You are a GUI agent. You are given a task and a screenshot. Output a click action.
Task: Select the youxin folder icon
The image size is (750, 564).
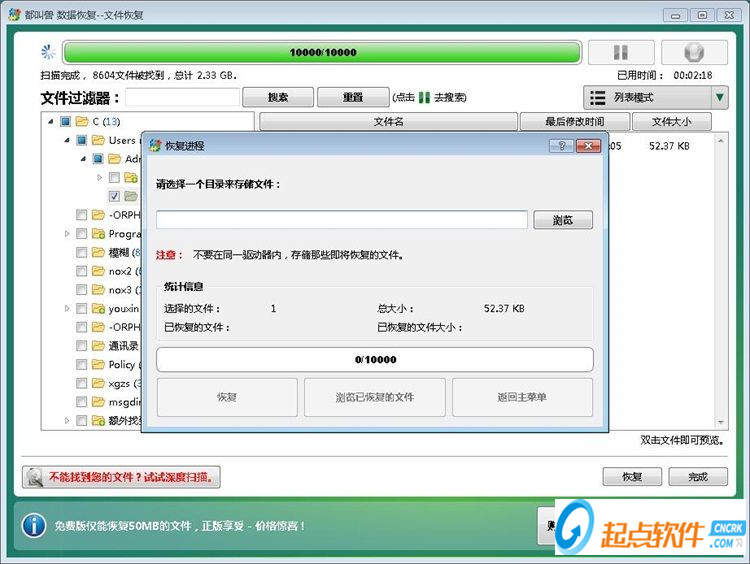click(98, 308)
